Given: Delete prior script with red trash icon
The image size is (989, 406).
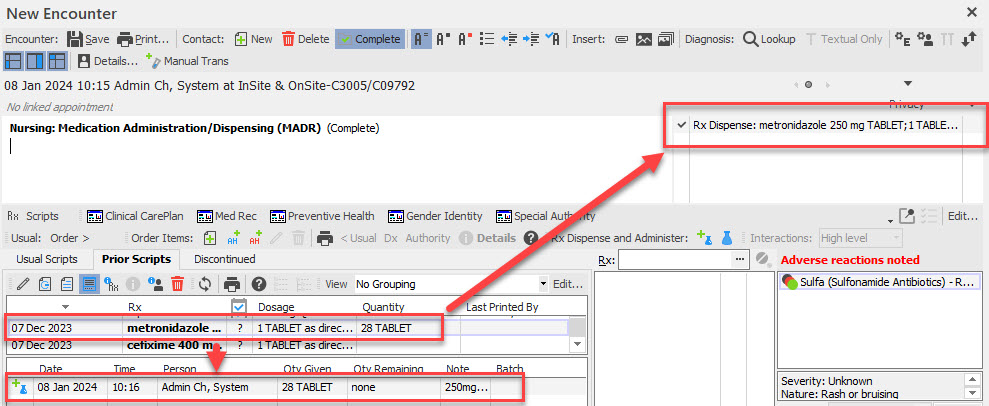Looking at the screenshot, I should (177, 284).
